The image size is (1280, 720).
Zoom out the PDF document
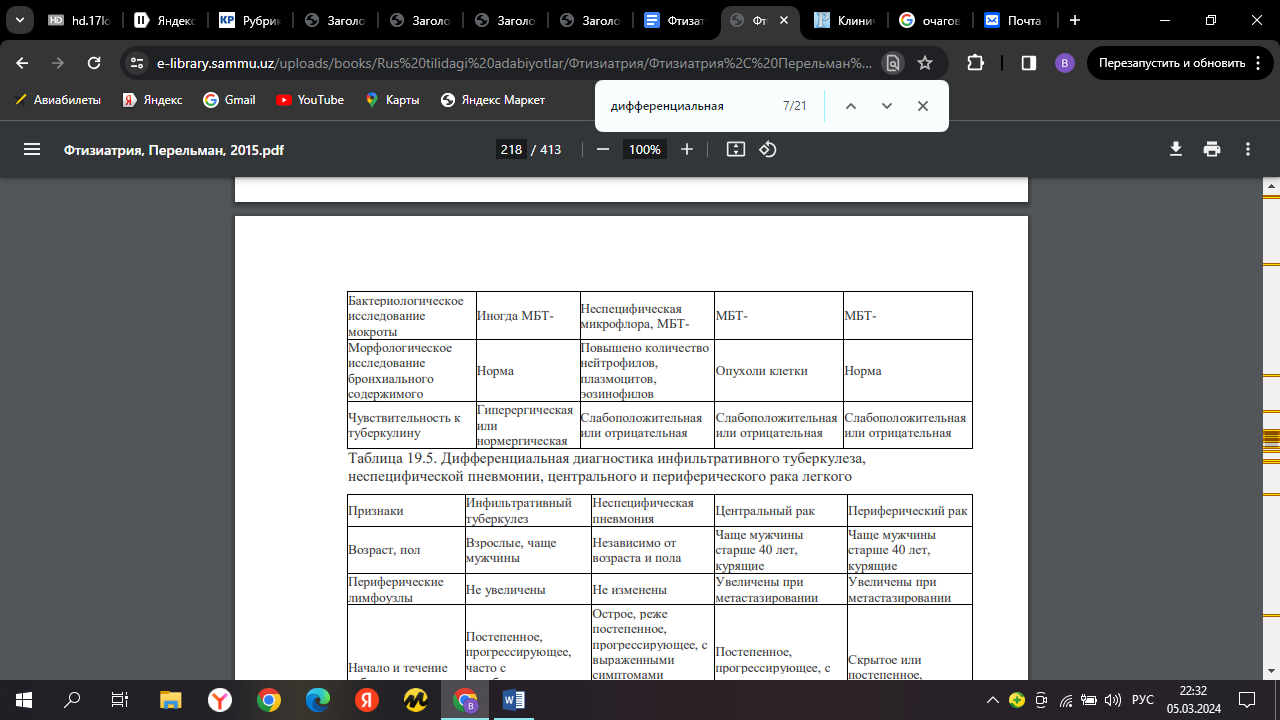click(603, 149)
